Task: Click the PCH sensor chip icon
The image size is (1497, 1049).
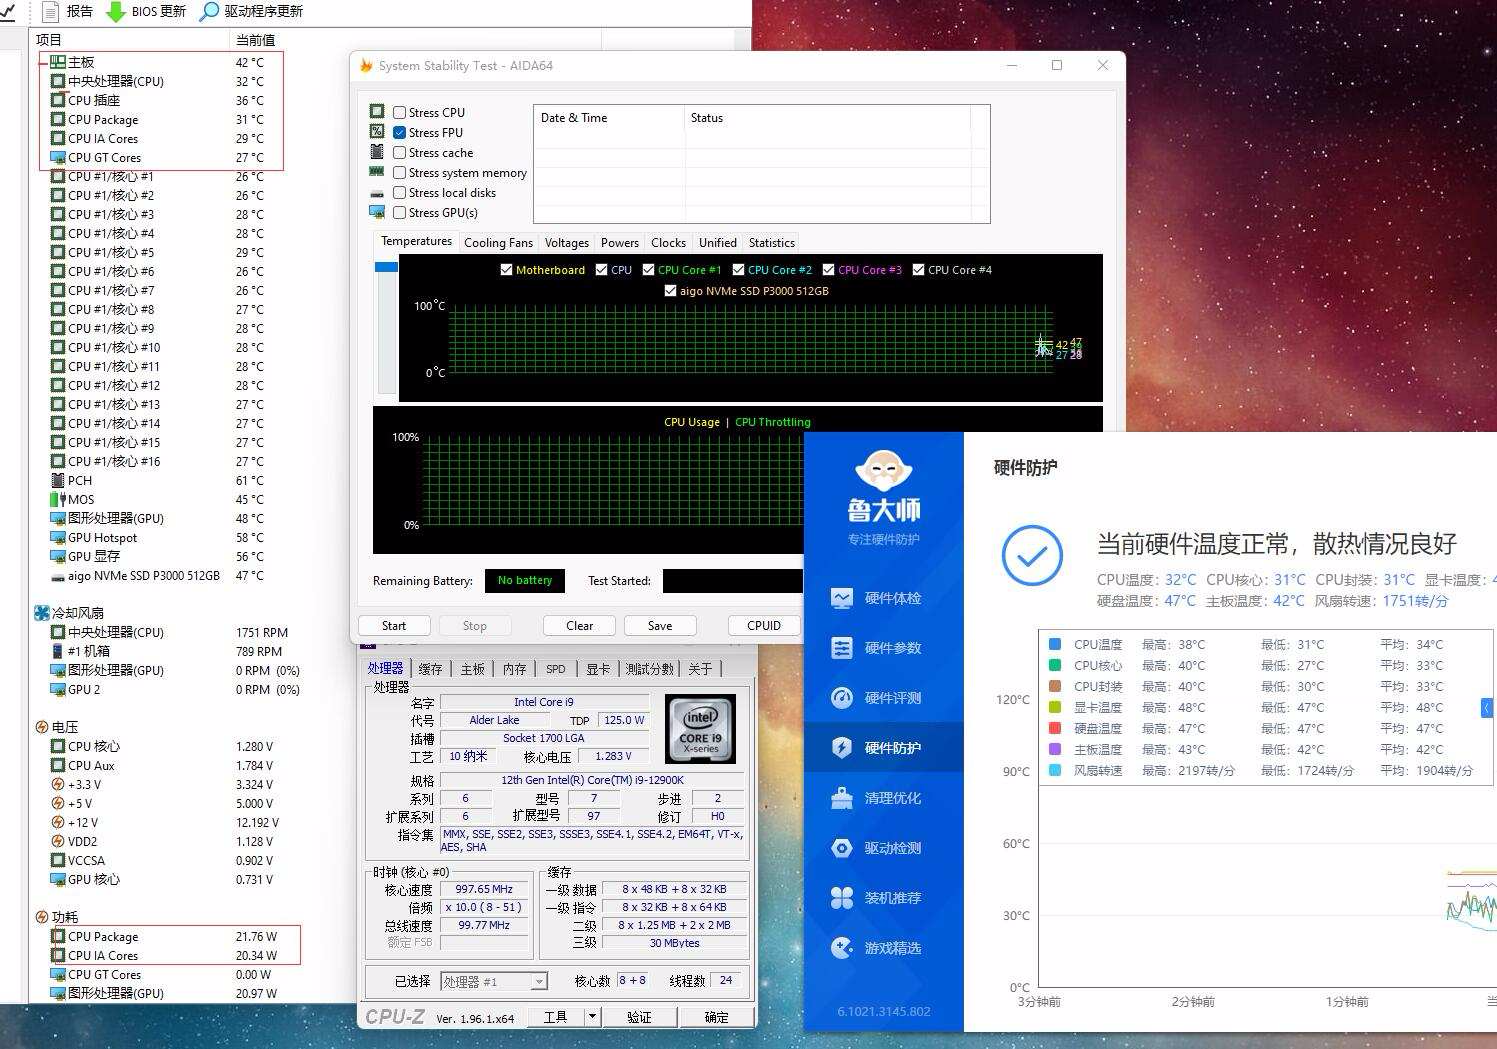Action: (58, 480)
